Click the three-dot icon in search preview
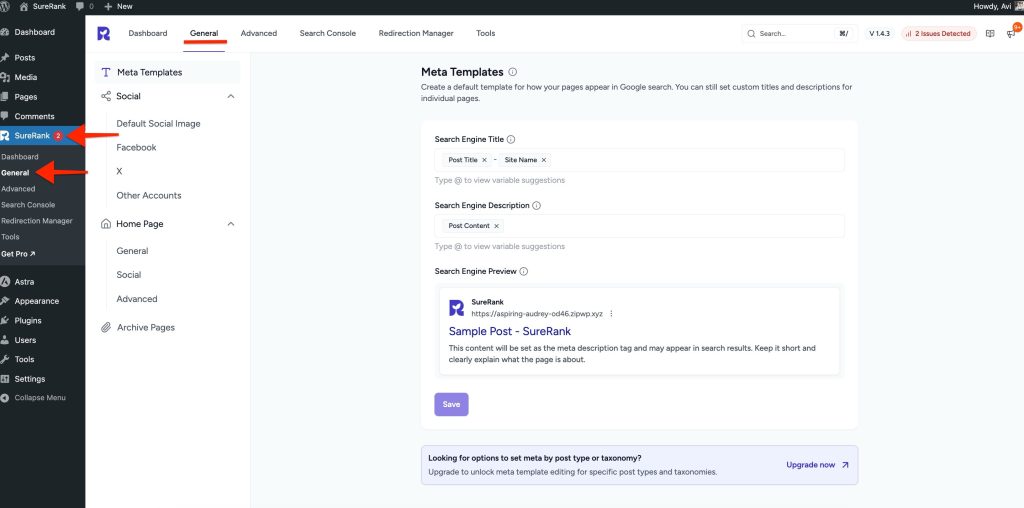The width and height of the screenshot is (1024, 508). 611,313
